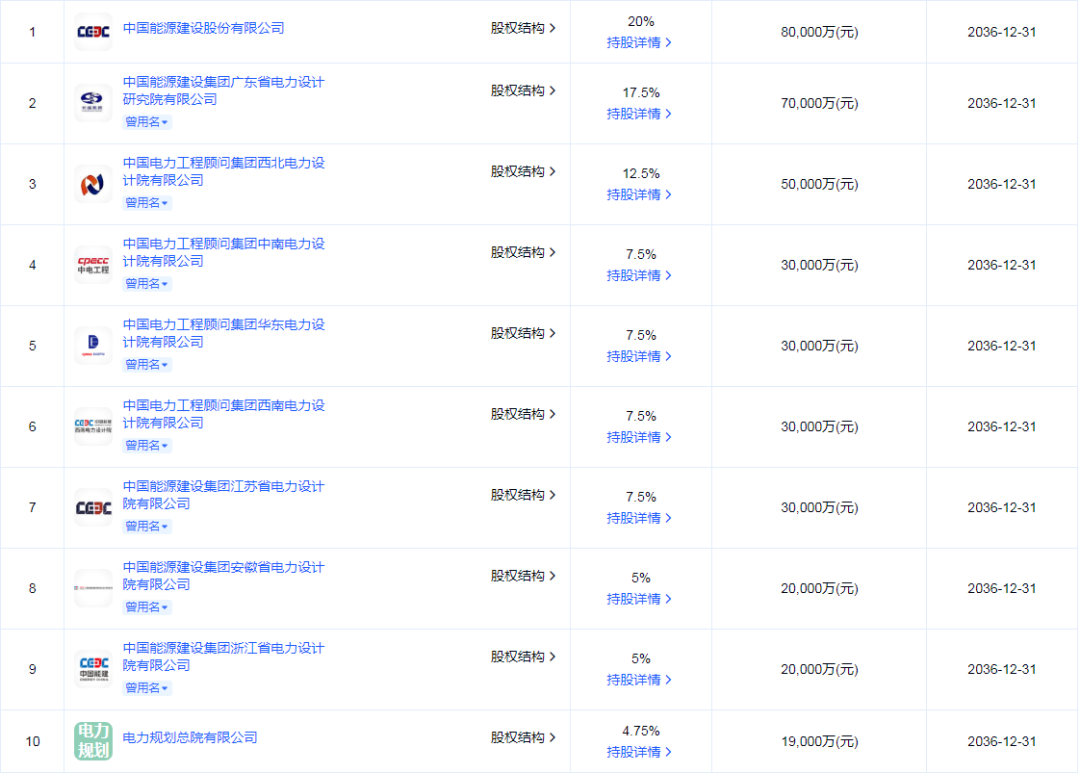View 持股详情 for the 20% shareholder
The height and width of the screenshot is (773, 1080).
(x=638, y=43)
